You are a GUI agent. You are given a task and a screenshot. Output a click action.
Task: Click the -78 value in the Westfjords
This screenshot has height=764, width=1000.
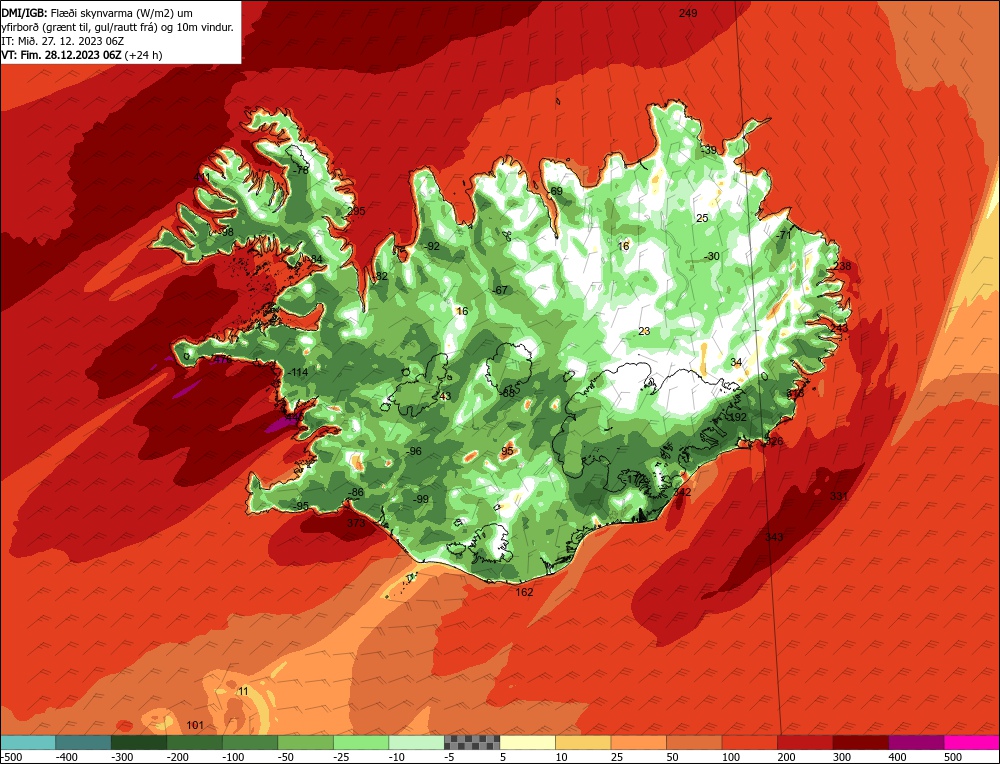299,170
